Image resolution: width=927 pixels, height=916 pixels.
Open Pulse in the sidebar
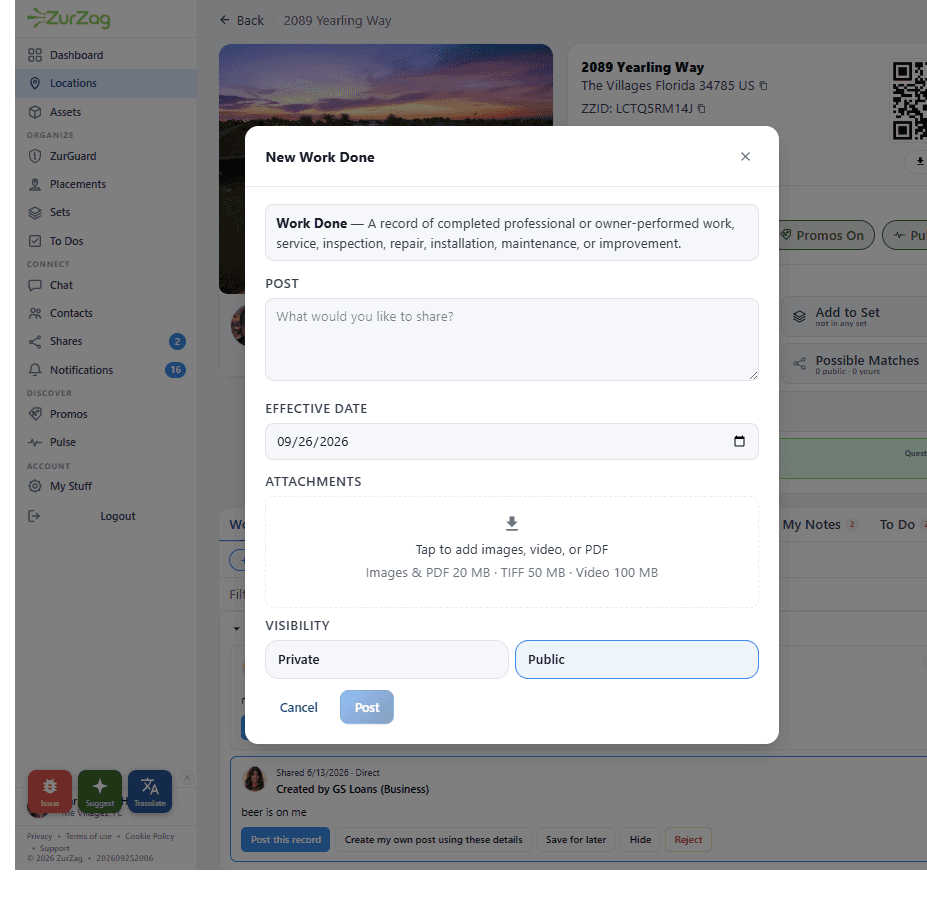point(106,442)
